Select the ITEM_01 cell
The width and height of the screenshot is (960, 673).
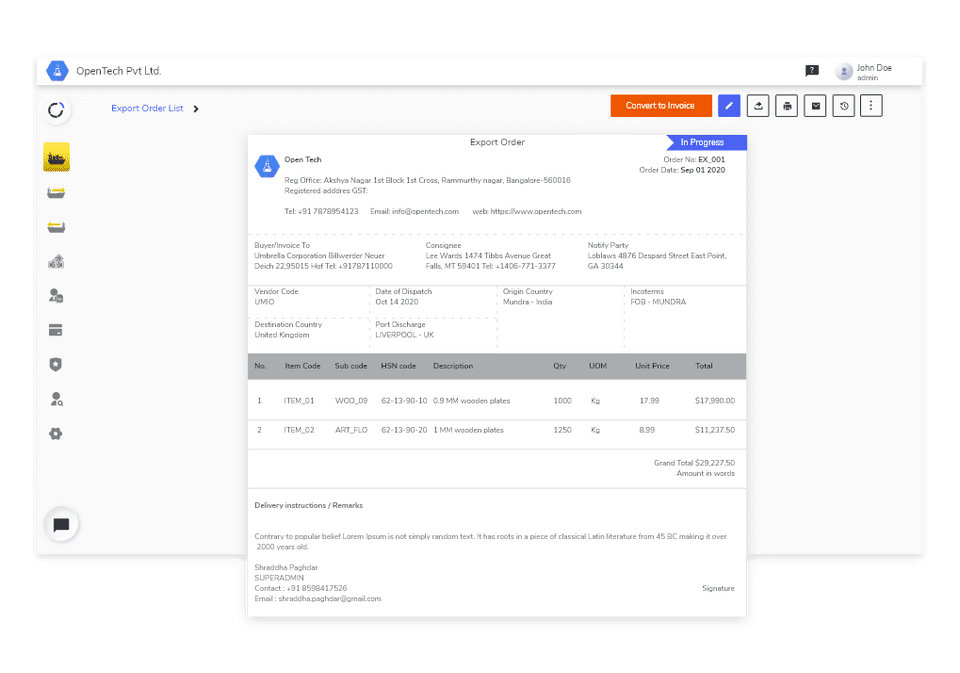click(x=299, y=401)
